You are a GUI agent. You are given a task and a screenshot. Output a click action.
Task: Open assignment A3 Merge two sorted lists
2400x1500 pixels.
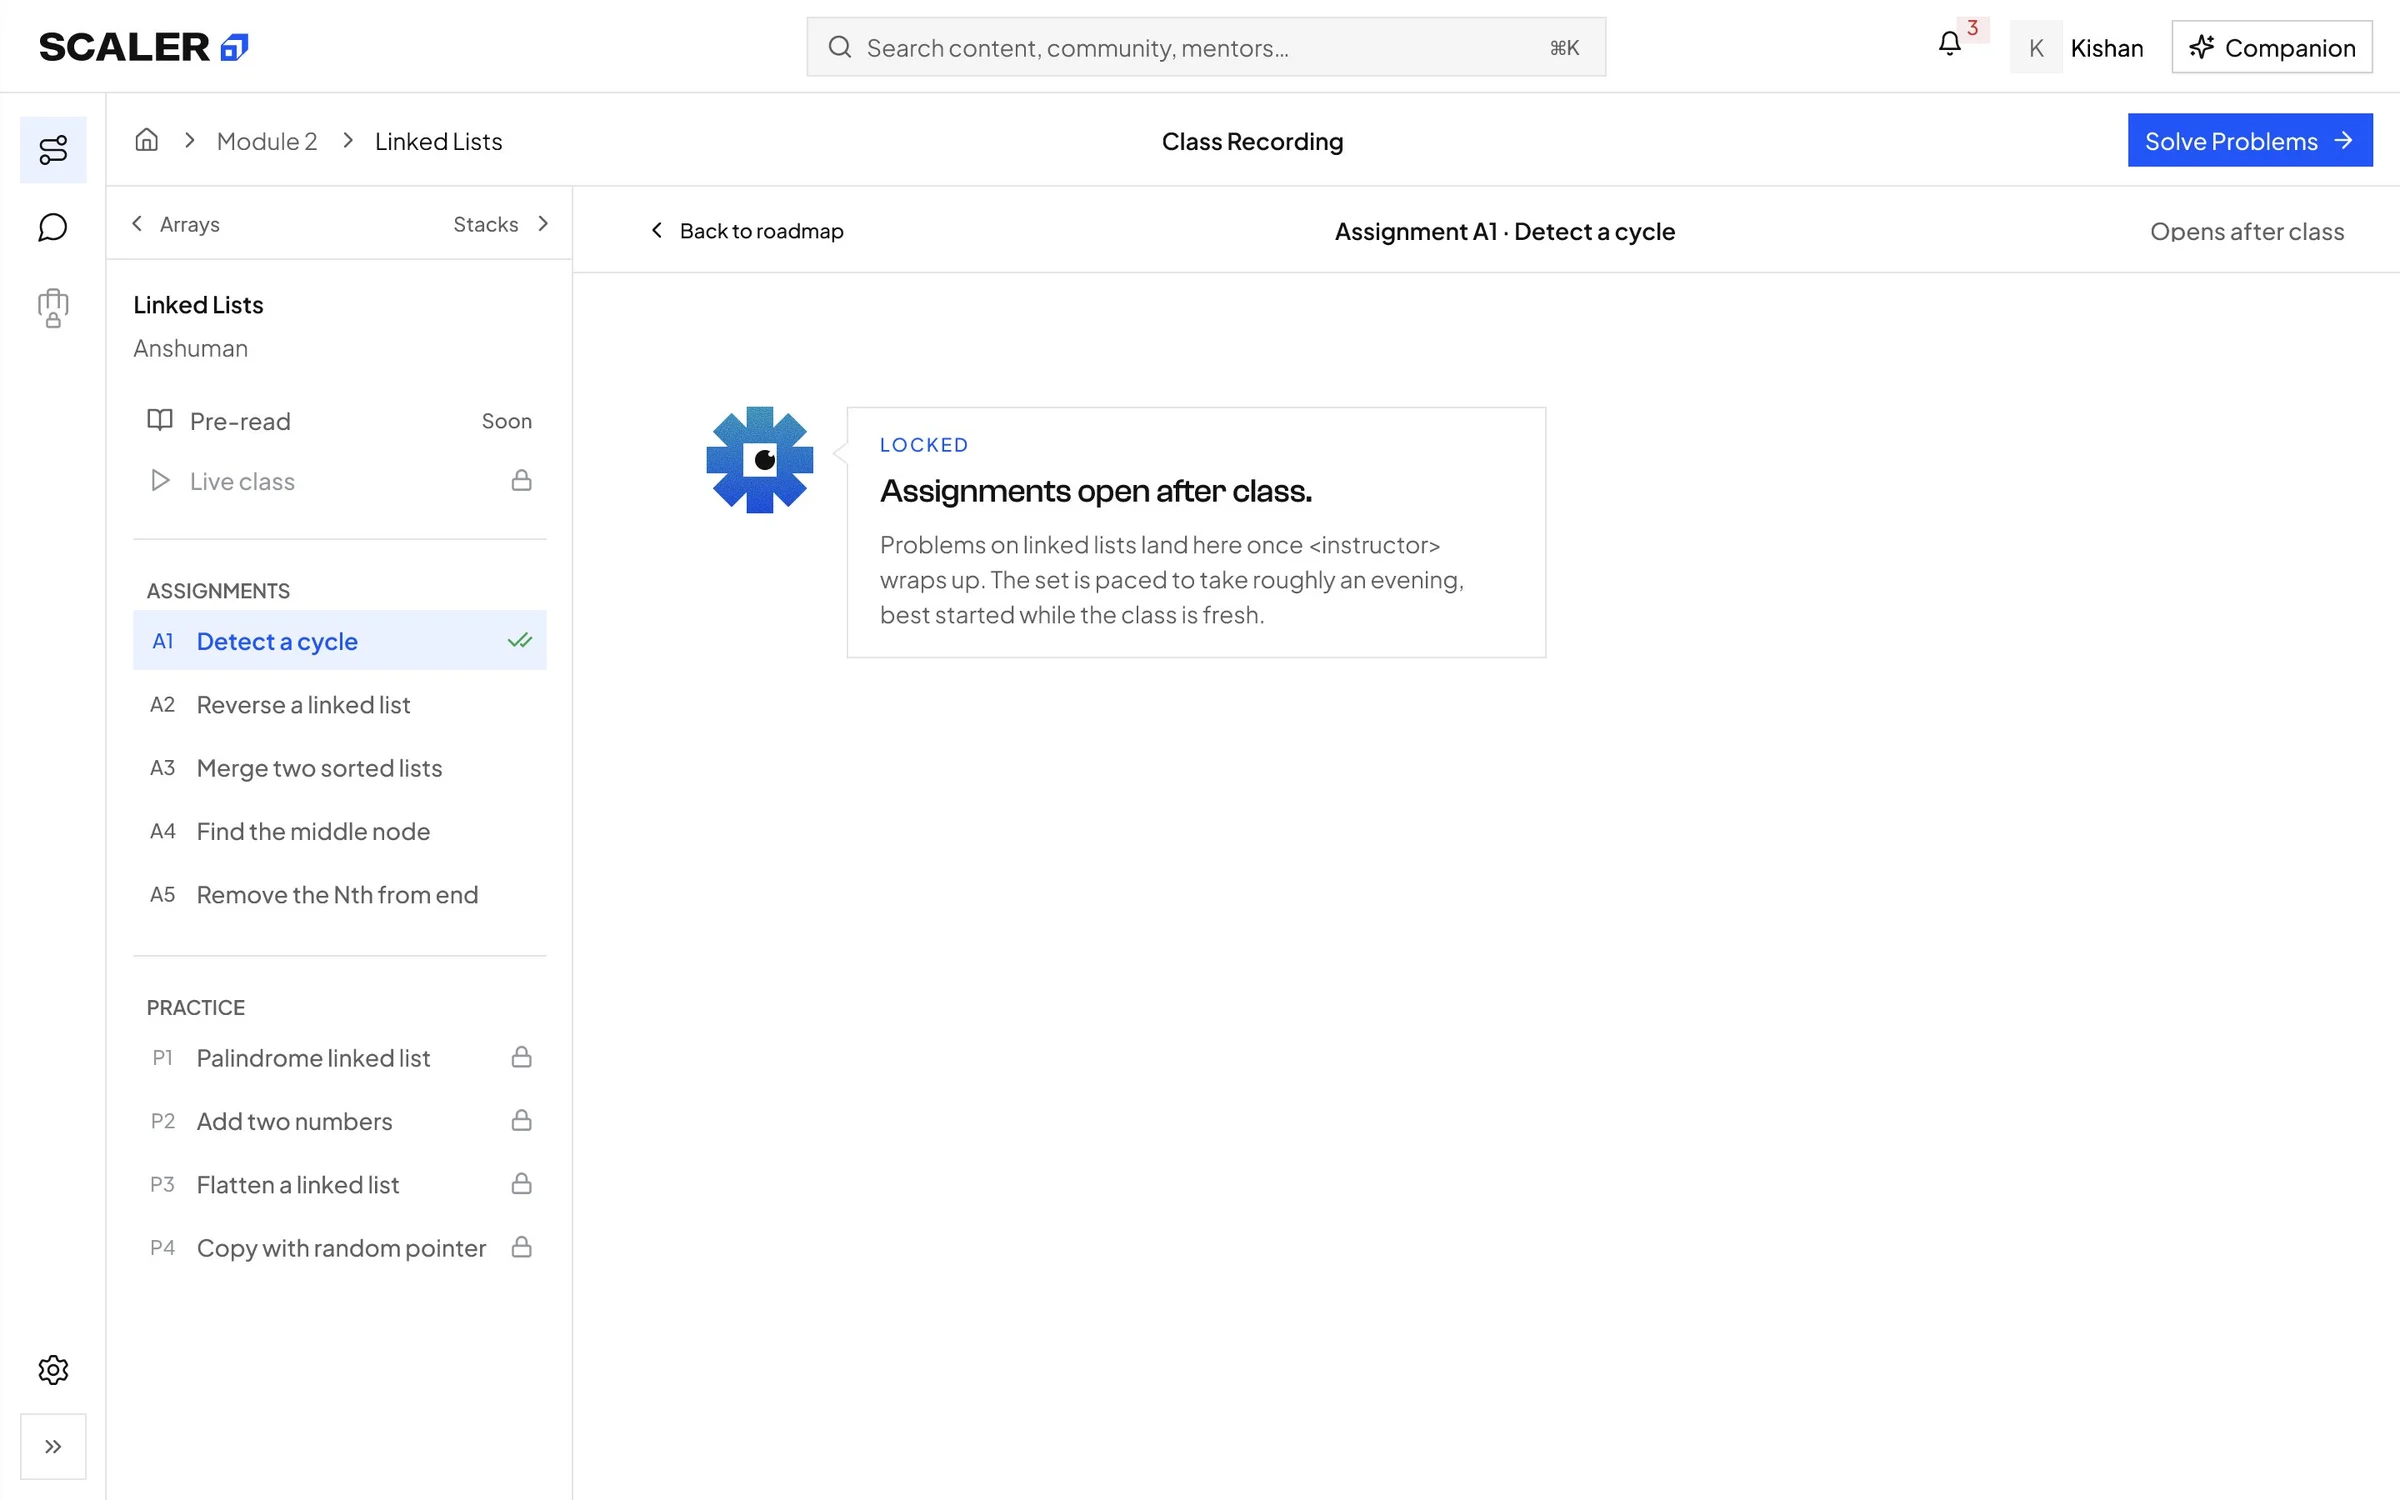coord(340,767)
